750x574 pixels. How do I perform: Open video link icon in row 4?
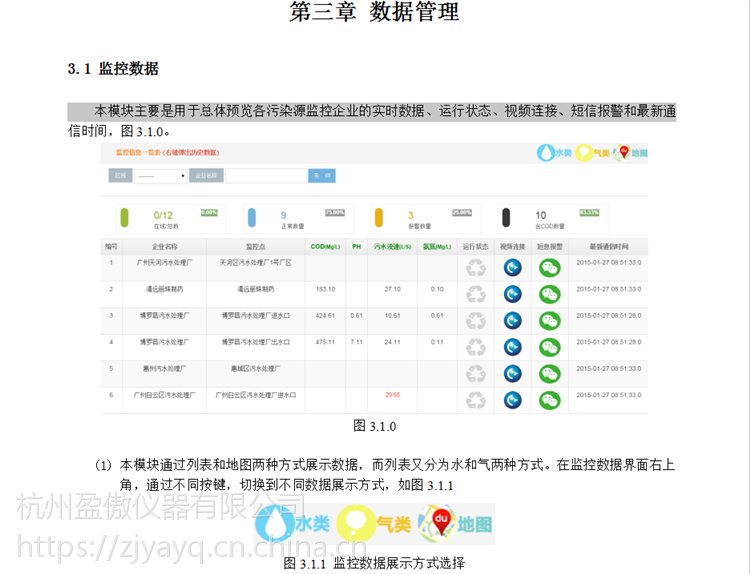click(512, 347)
